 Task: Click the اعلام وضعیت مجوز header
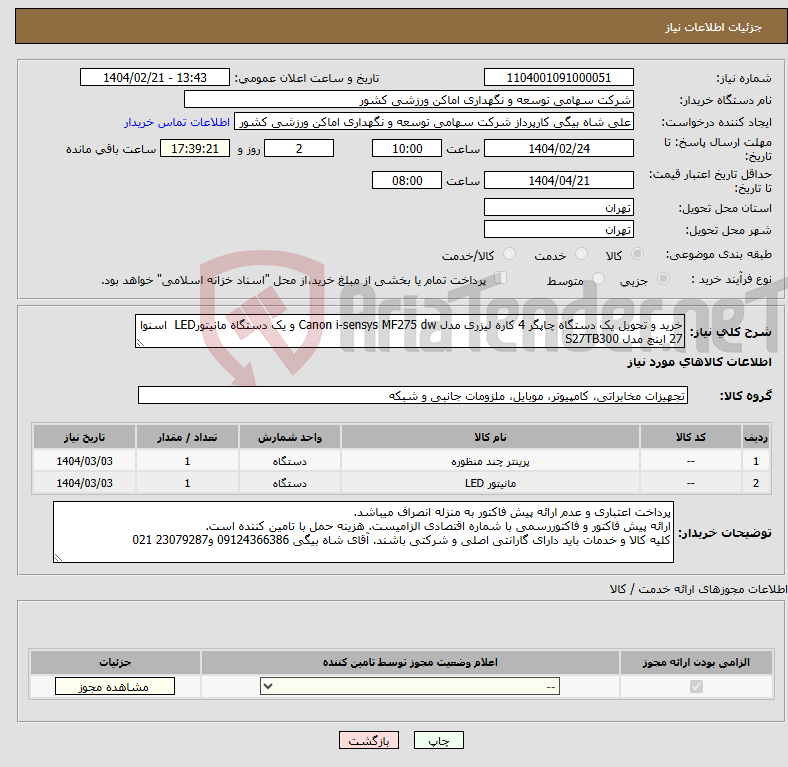click(x=410, y=662)
